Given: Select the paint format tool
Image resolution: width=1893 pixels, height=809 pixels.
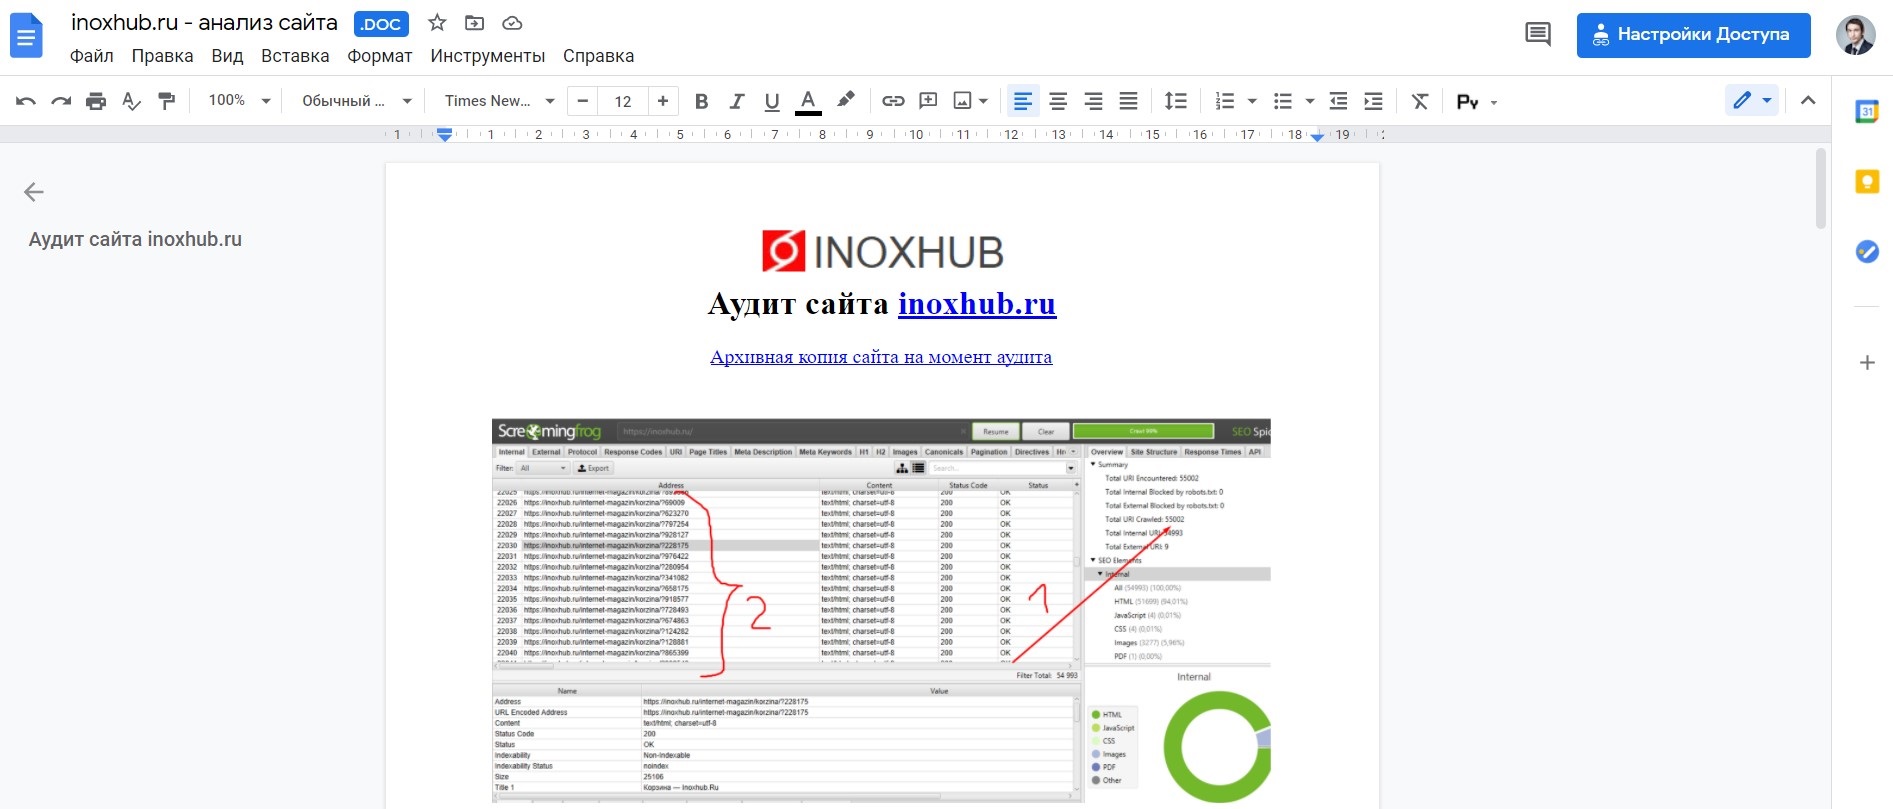Looking at the screenshot, I should pos(167,101).
